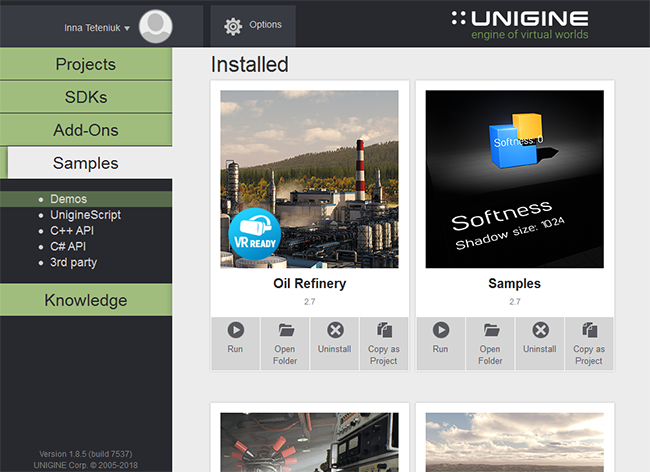Expand the Inna Teteniuk account dropdown
Screen dimensions: 650x472
97,28
